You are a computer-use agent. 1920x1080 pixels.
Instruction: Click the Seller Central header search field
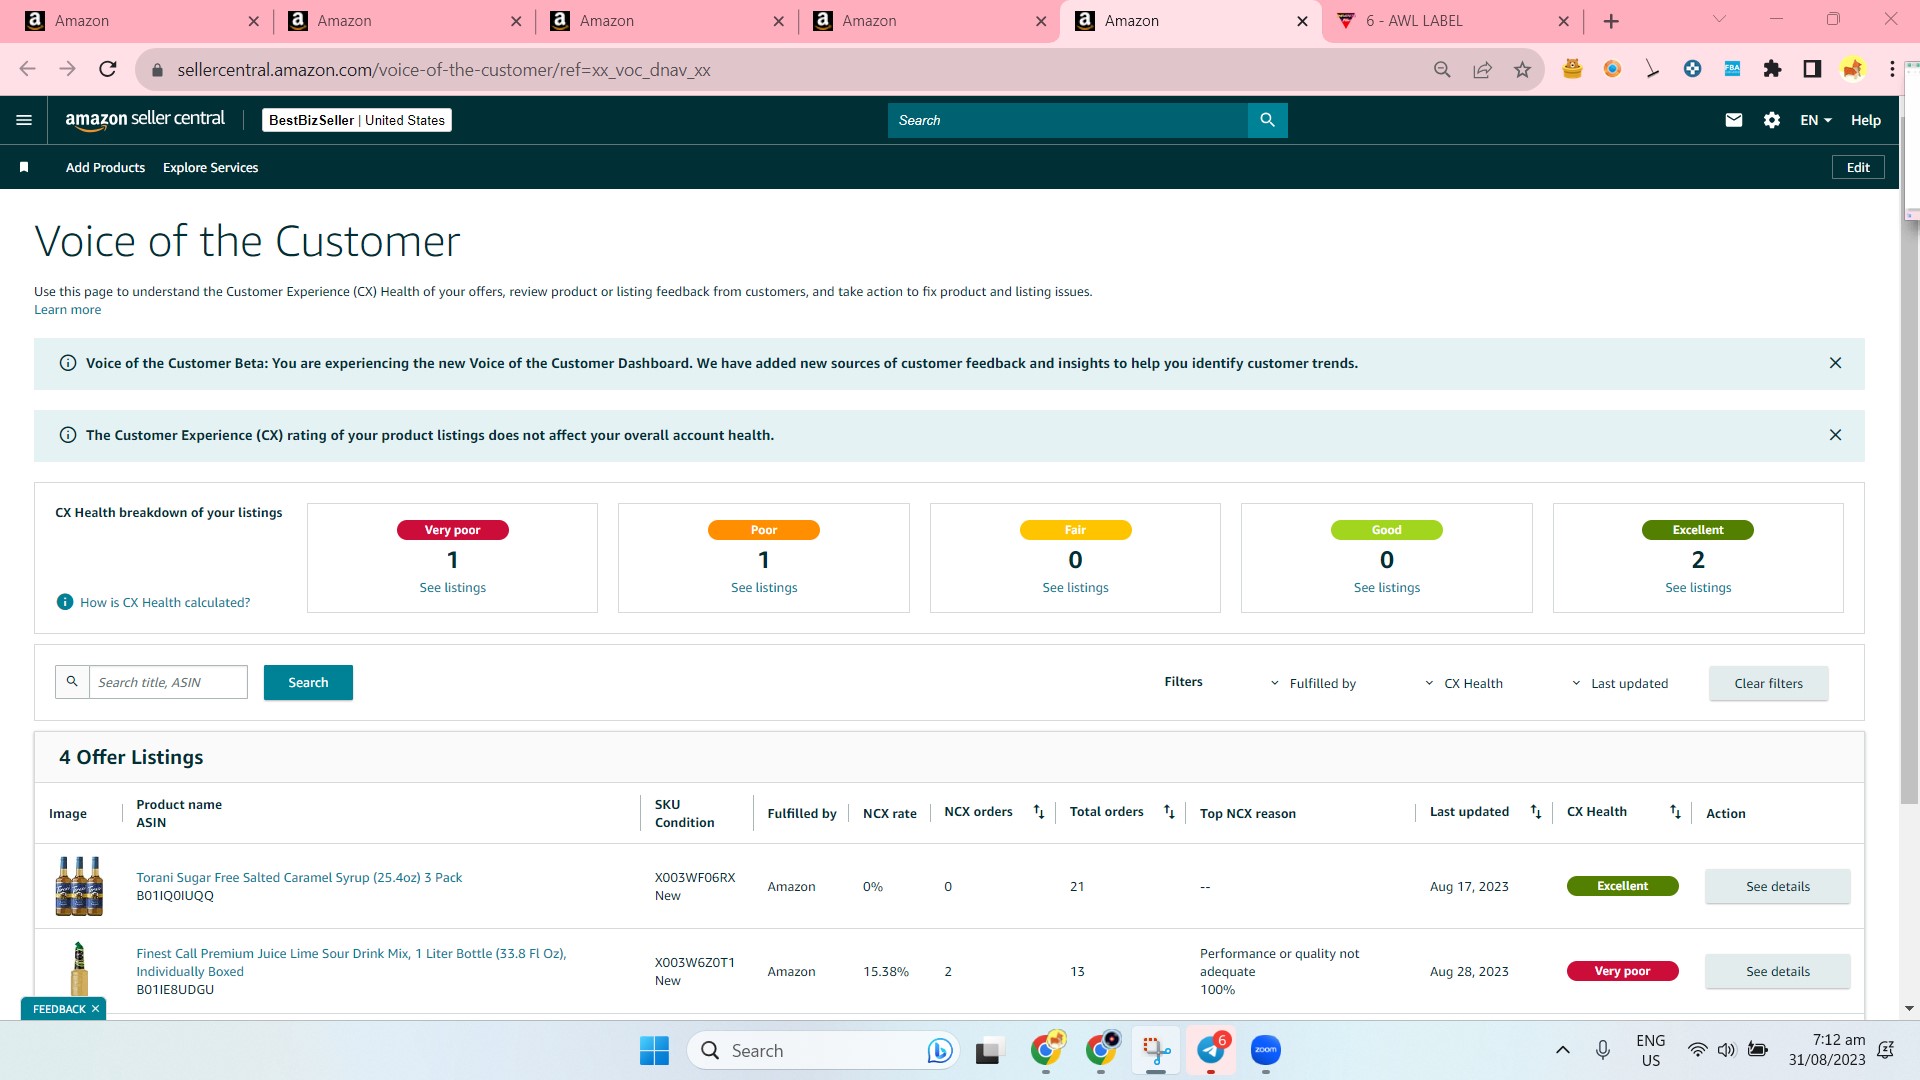pyautogui.click(x=1067, y=120)
